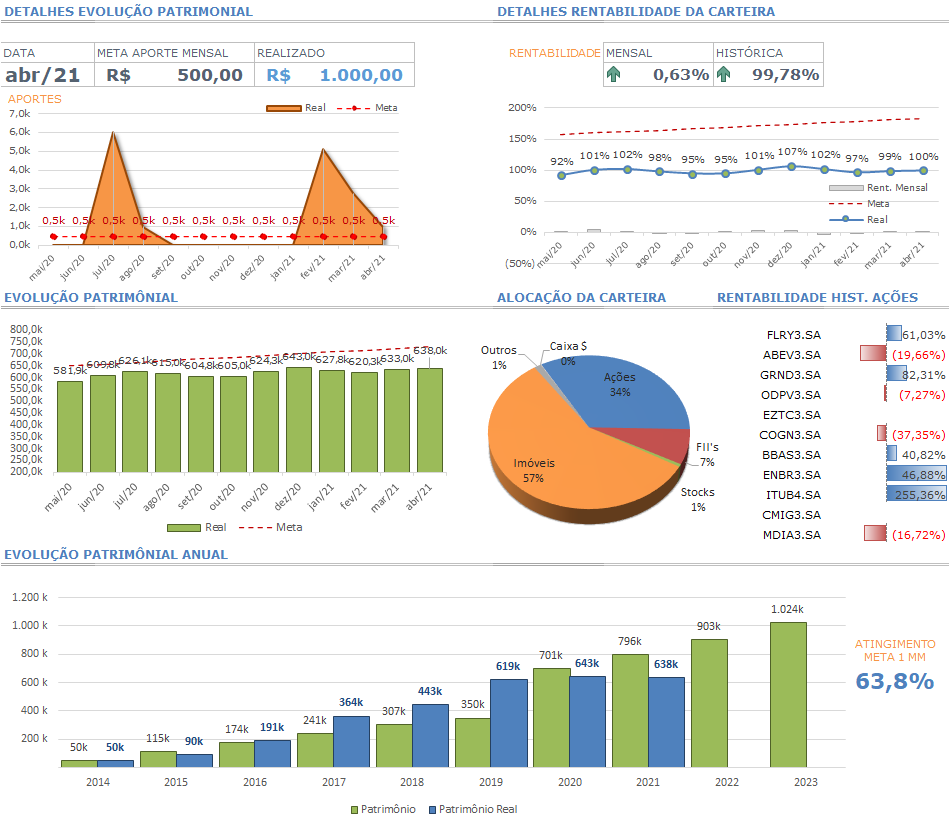Click the 643,0k bar for dez/20
Screen dimensions: 949x826
tap(299, 419)
